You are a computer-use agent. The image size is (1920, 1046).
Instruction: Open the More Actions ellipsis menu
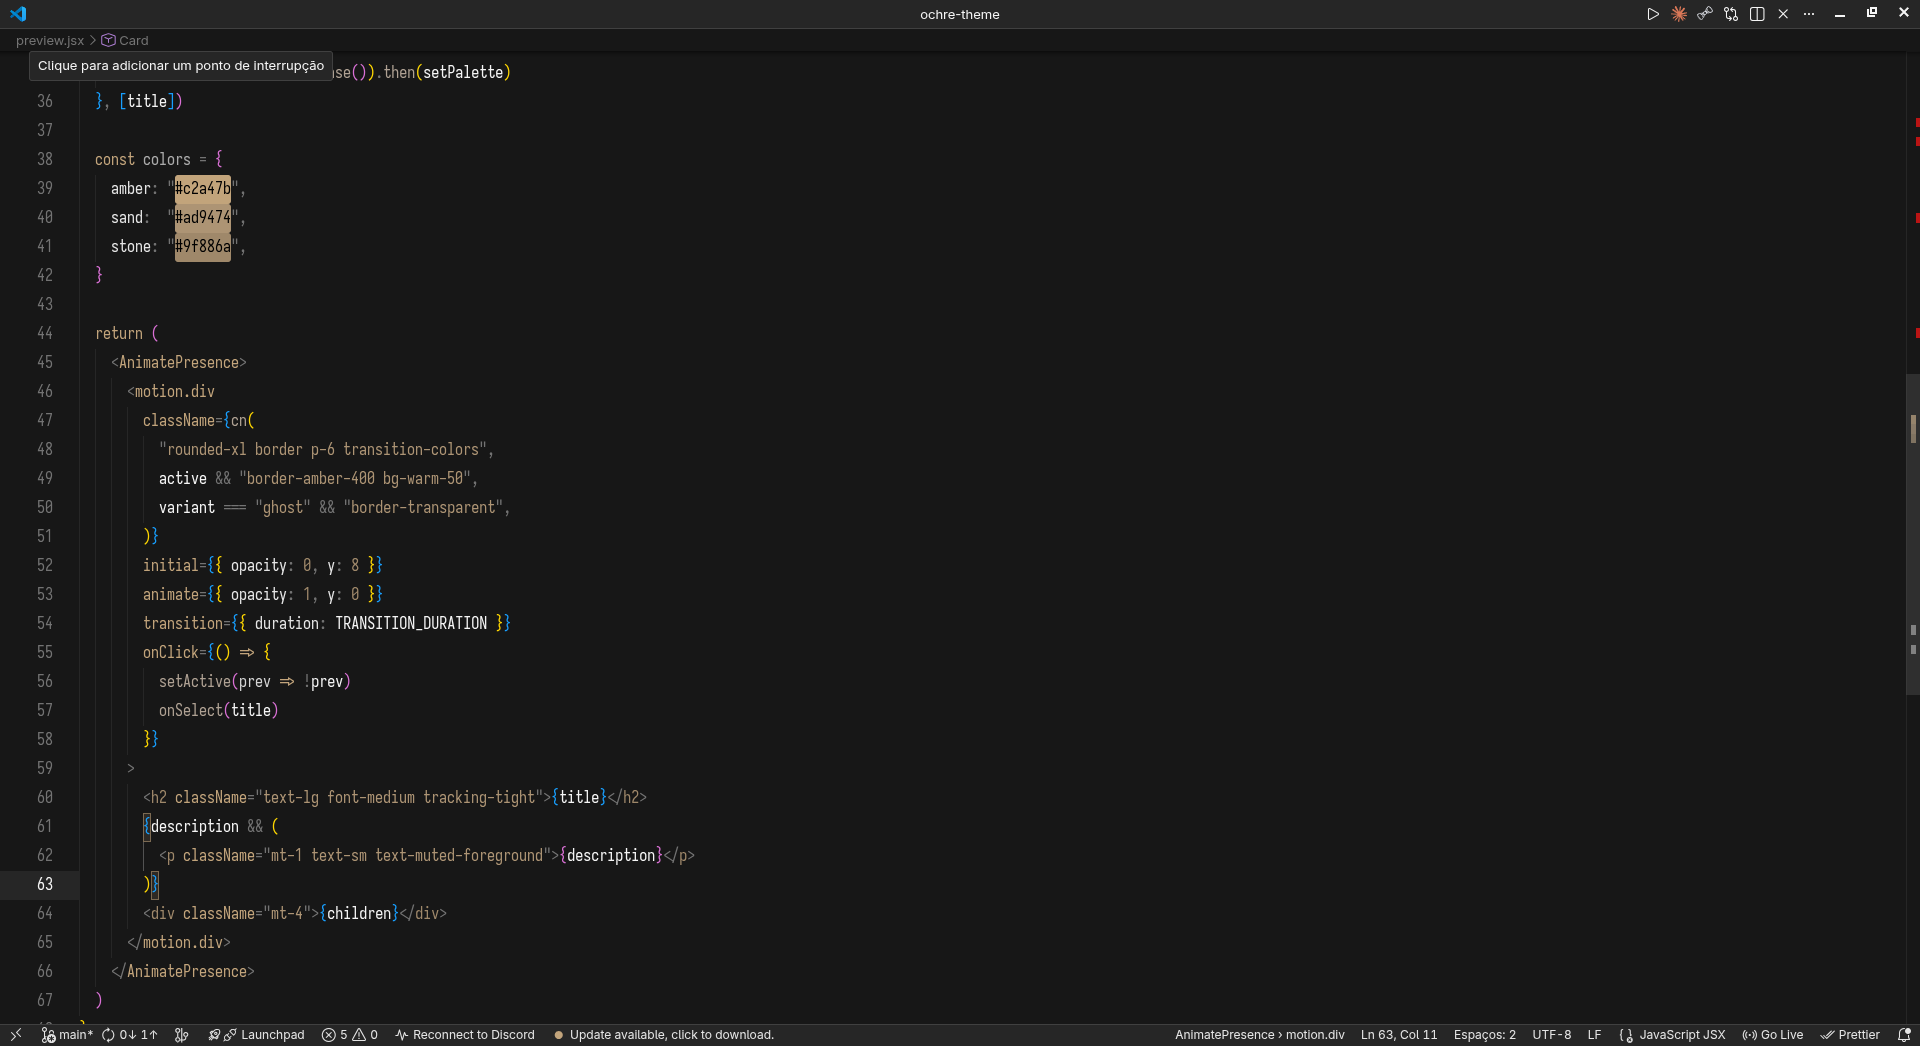pos(1809,14)
